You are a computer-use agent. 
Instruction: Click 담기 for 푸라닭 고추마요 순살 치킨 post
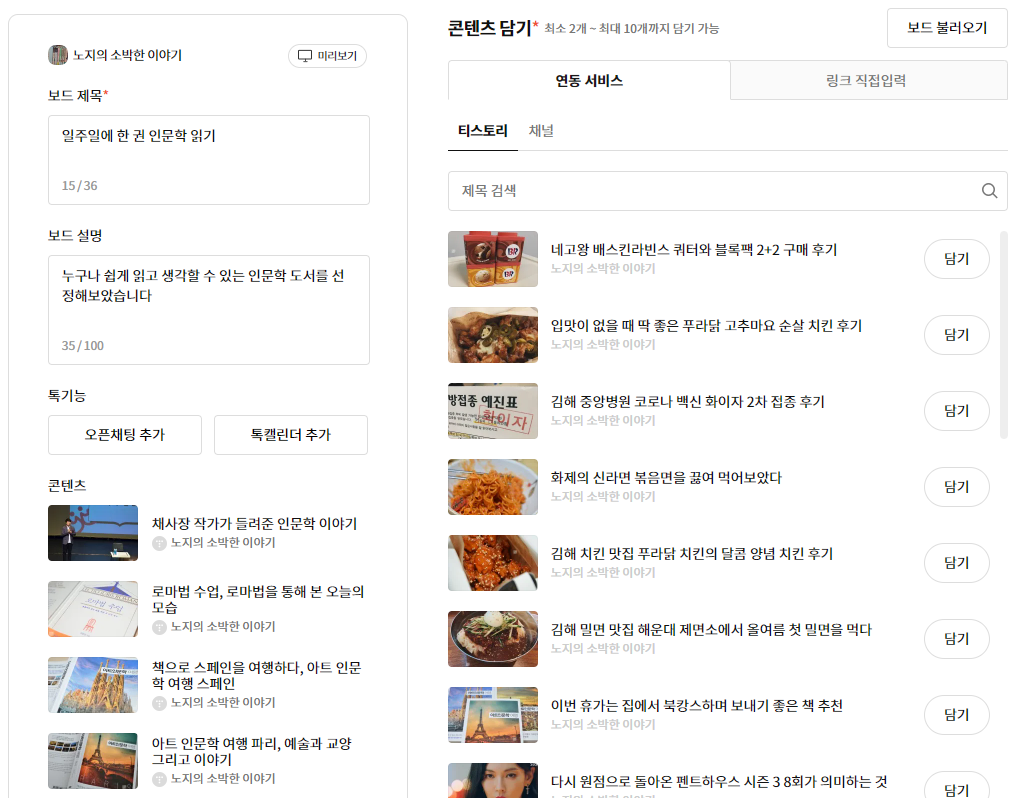point(956,335)
